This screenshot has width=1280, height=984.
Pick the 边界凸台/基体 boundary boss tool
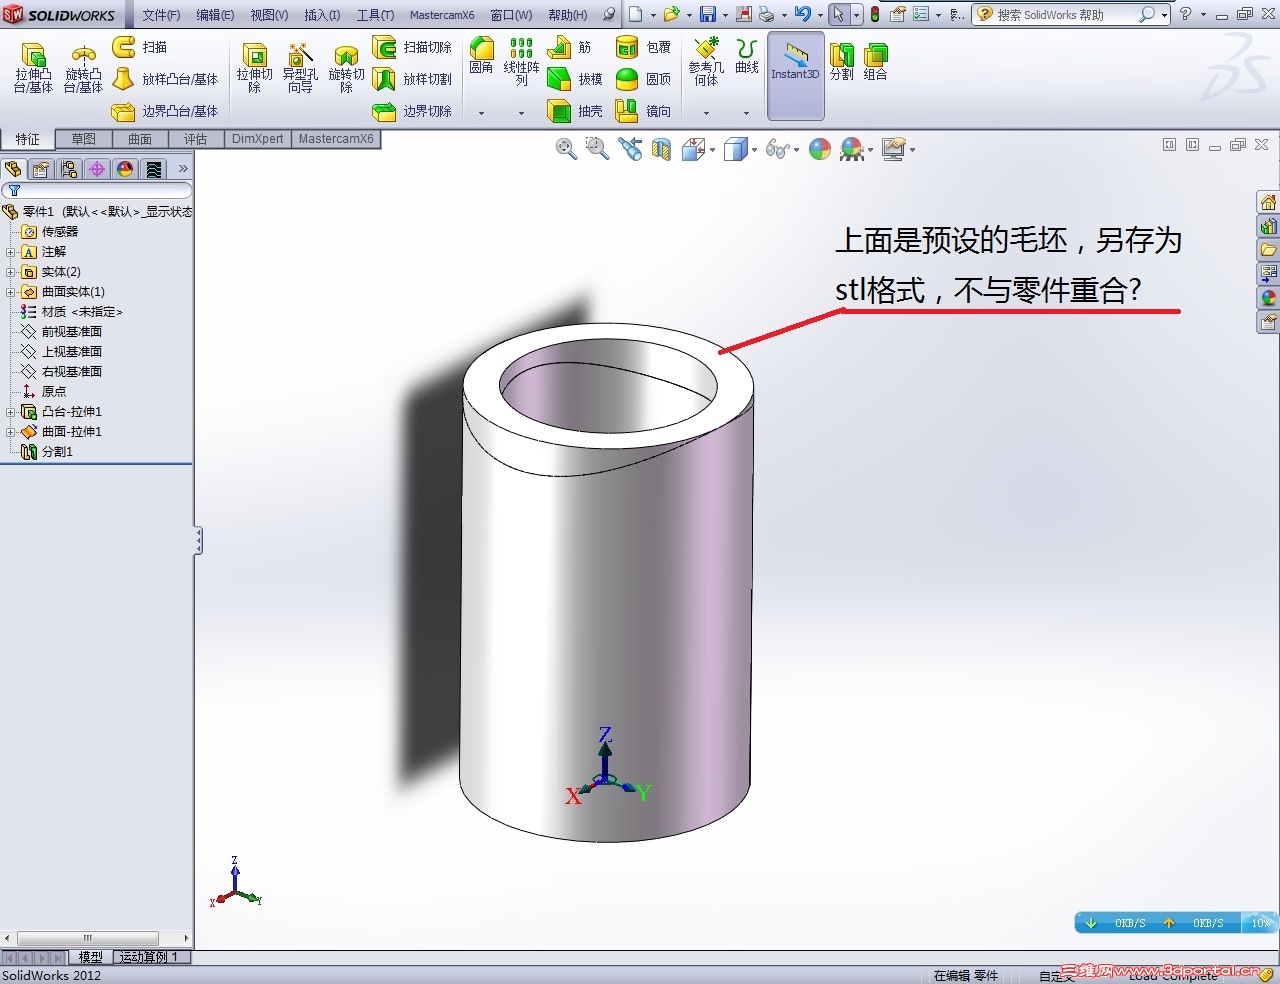tap(165, 111)
